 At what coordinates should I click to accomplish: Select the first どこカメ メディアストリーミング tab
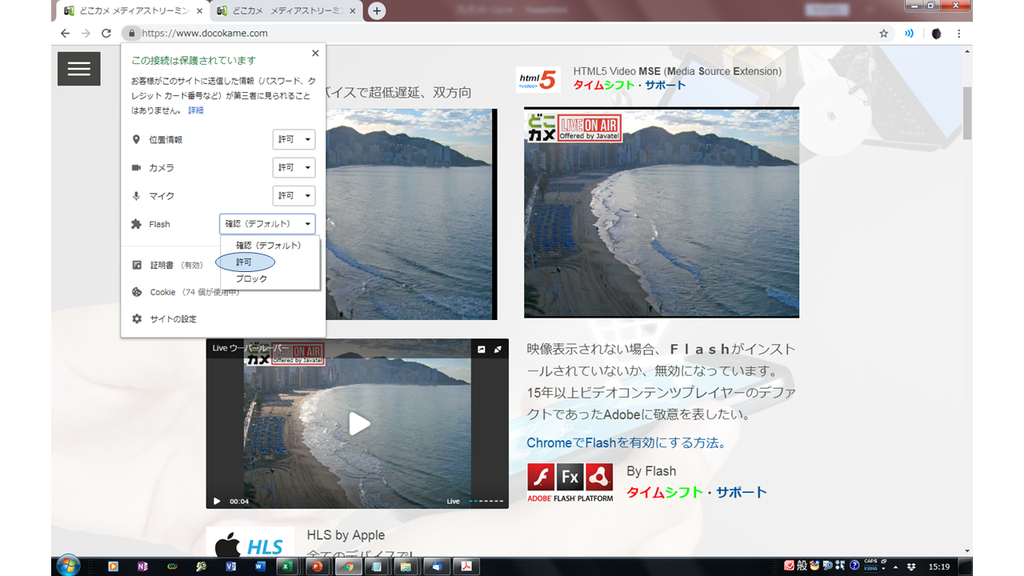tap(133, 11)
